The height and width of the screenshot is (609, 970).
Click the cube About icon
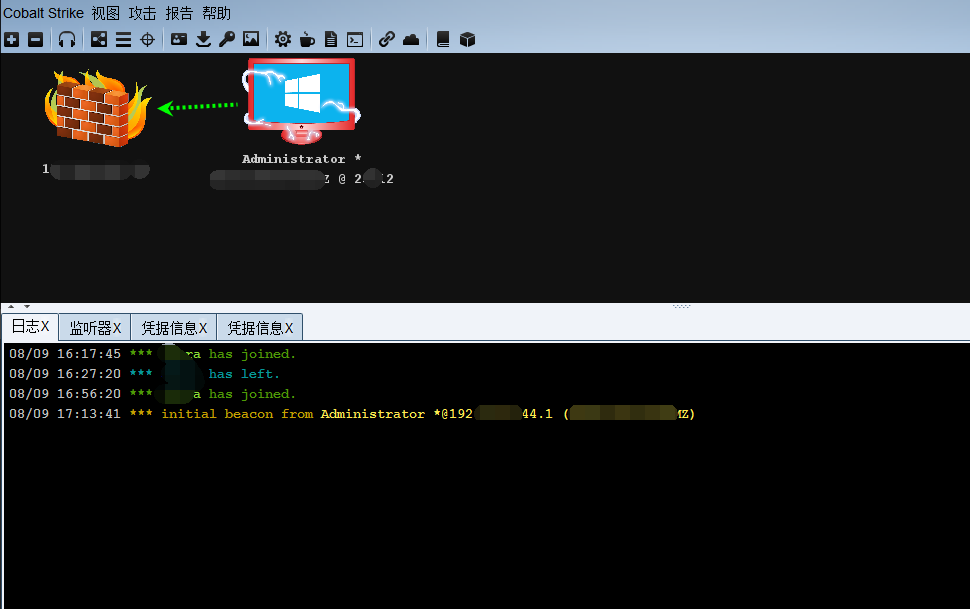pos(468,40)
